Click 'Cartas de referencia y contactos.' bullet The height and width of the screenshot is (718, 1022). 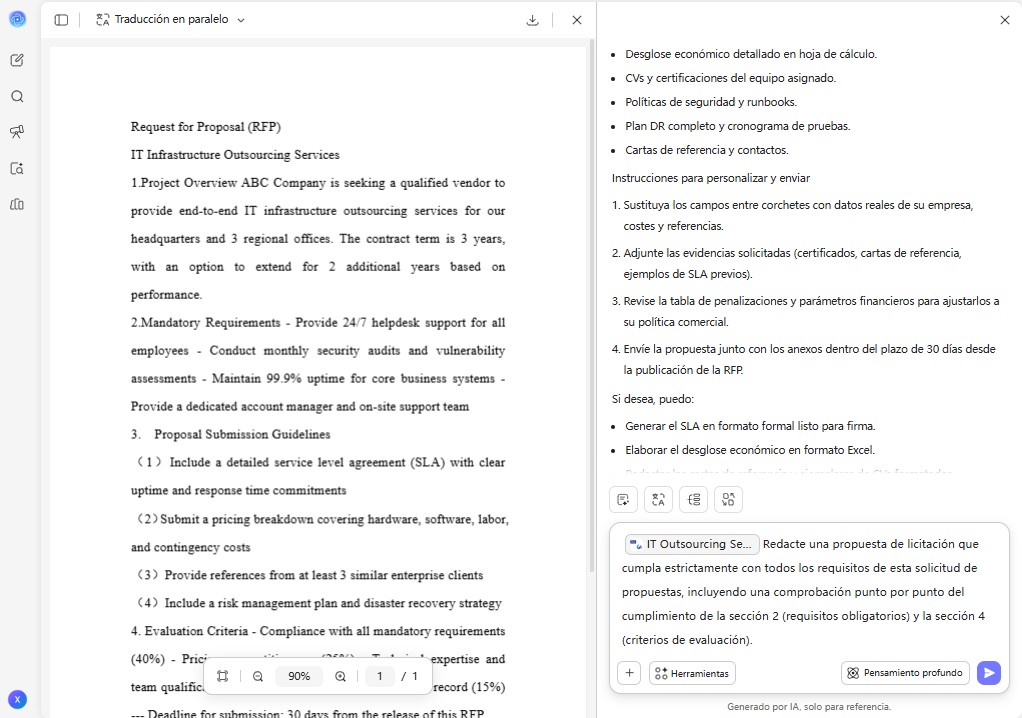click(707, 150)
